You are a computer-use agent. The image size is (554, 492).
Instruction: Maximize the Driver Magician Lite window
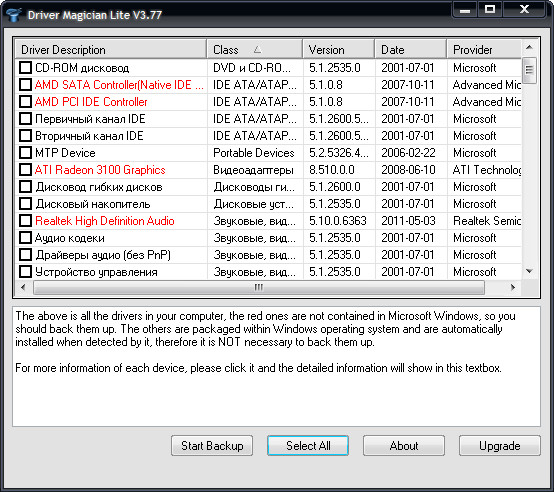point(490,9)
